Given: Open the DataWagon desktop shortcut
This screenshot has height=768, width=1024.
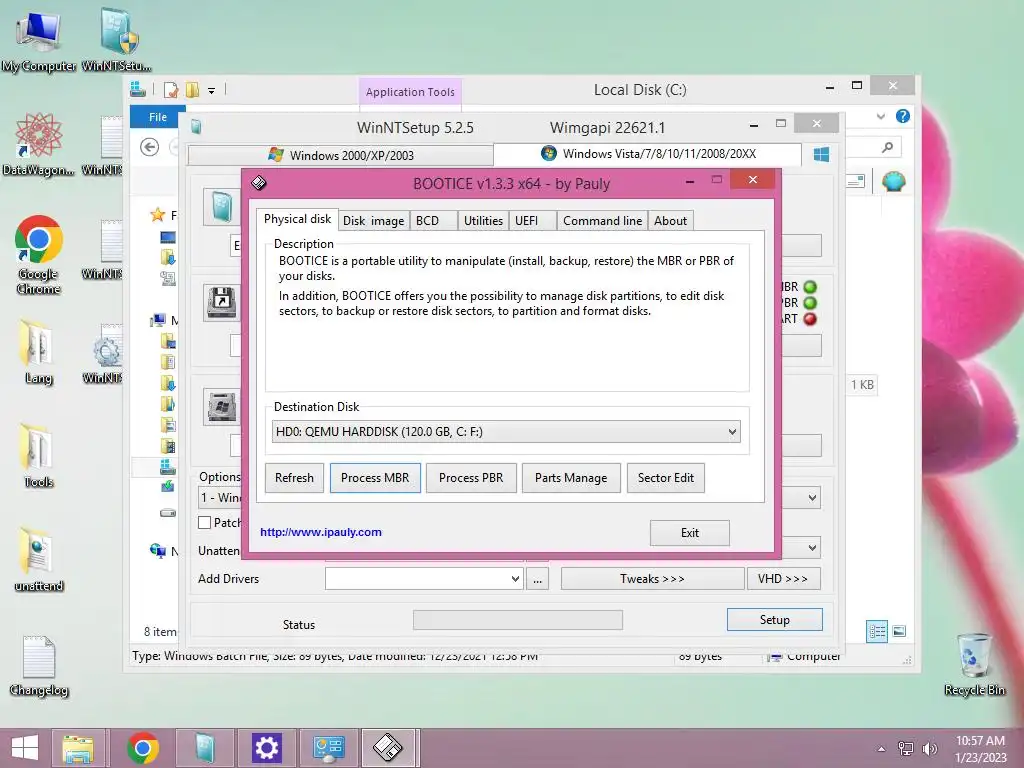Looking at the screenshot, I should [x=38, y=145].
